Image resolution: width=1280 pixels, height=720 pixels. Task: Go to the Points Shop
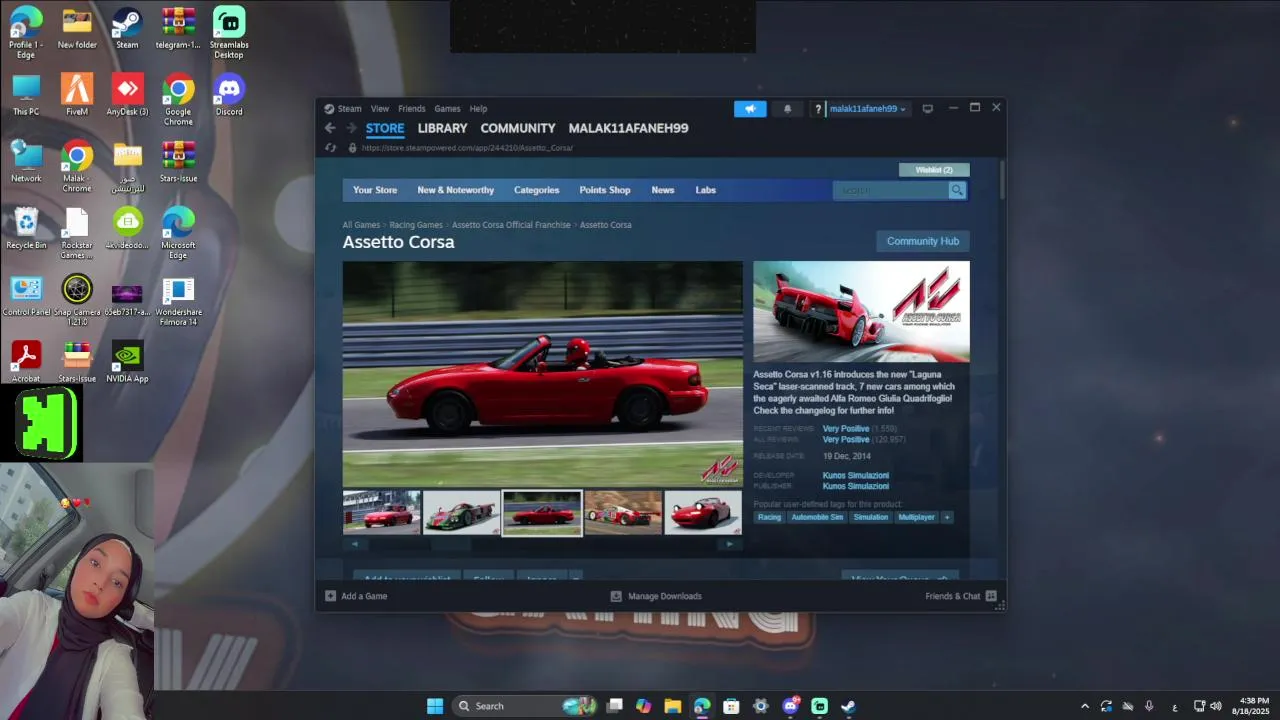click(x=605, y=190)
